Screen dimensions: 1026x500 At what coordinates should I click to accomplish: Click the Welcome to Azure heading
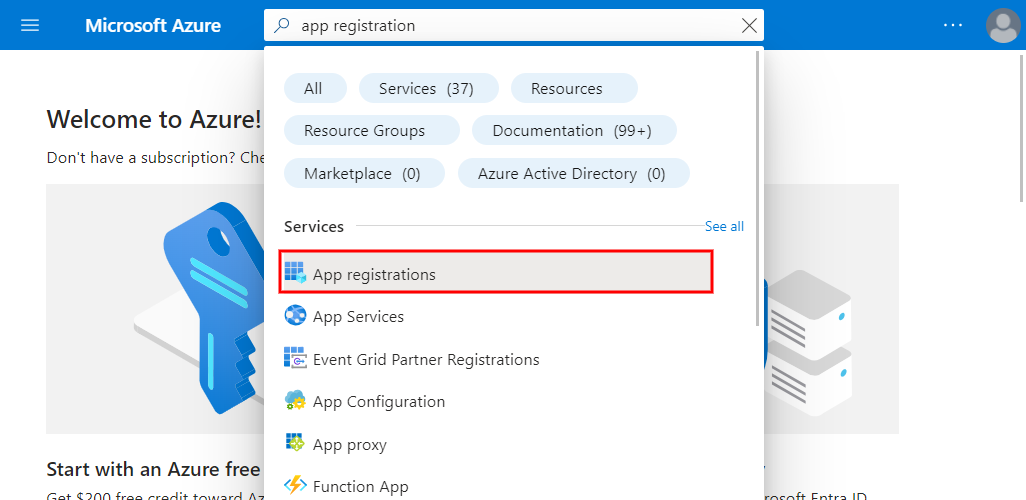tap(154, 120)
